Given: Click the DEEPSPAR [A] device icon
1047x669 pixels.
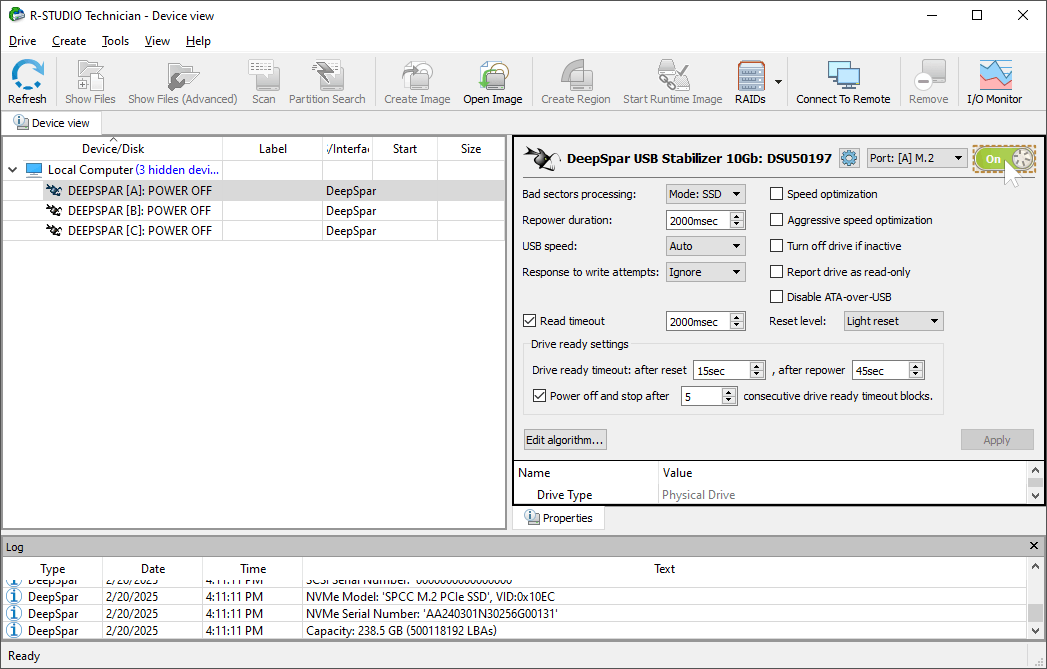Looking at the screenshot, I should 53,190.
